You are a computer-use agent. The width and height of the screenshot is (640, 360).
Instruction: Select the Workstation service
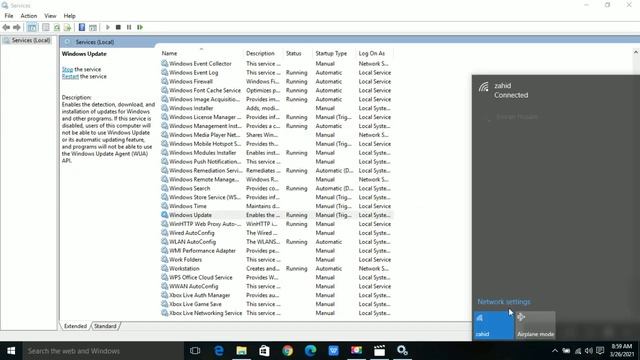276,269
